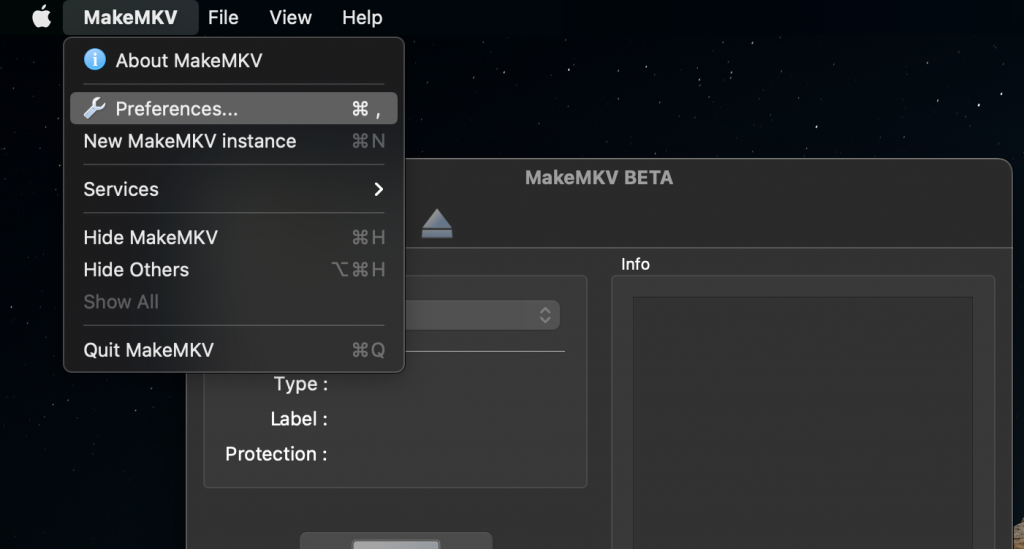1024x549 pixels.
Task: Quit MakeMKV from the menu
Action: [234, 350]
